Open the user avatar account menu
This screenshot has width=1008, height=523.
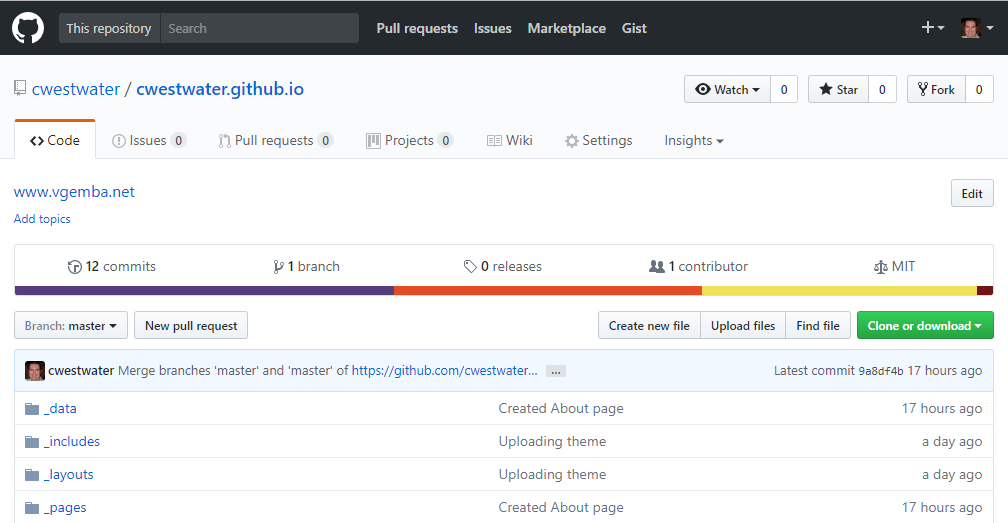pyautogui.click(x=976, y=28)
